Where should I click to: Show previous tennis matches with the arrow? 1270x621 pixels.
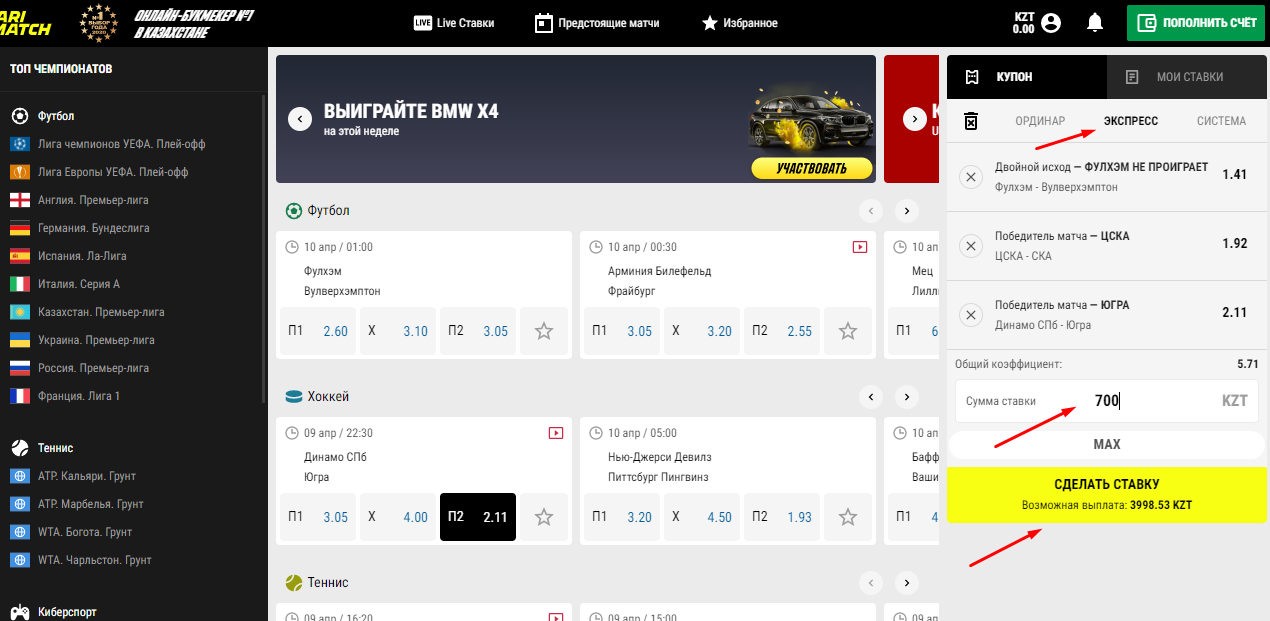point(871,582)
